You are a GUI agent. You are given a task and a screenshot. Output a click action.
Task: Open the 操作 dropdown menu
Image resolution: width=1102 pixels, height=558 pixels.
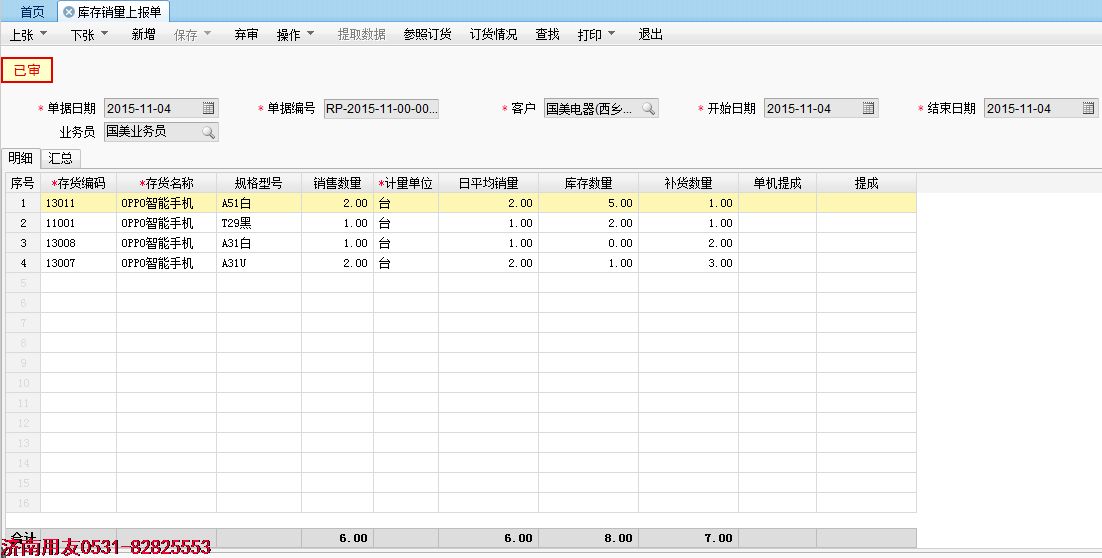pos(295,34)
